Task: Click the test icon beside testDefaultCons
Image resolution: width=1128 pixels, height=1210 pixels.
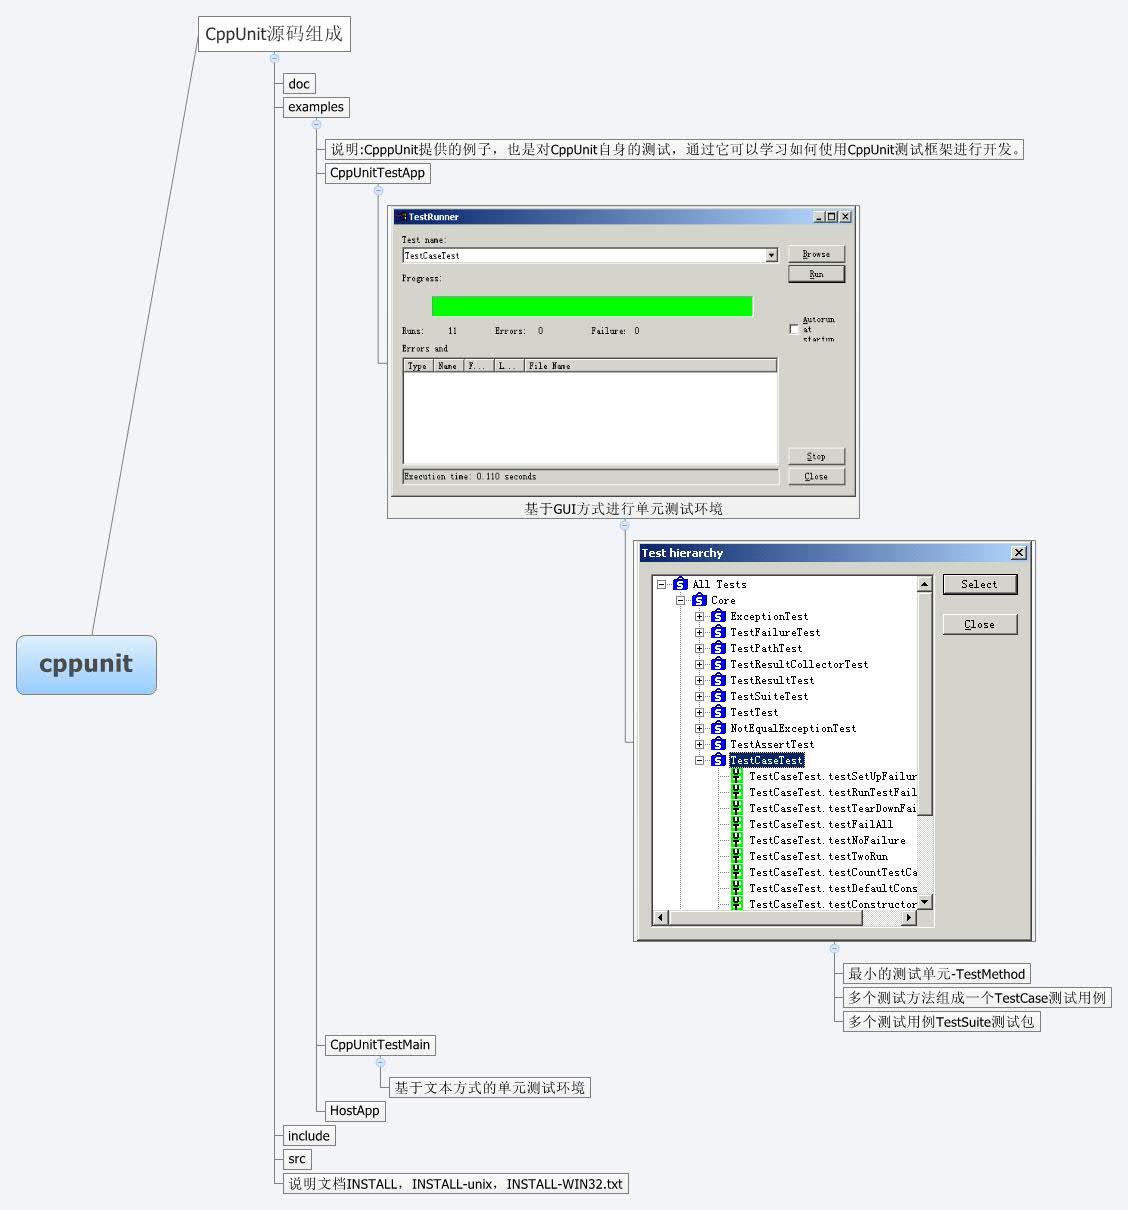Action: (737, 888)
